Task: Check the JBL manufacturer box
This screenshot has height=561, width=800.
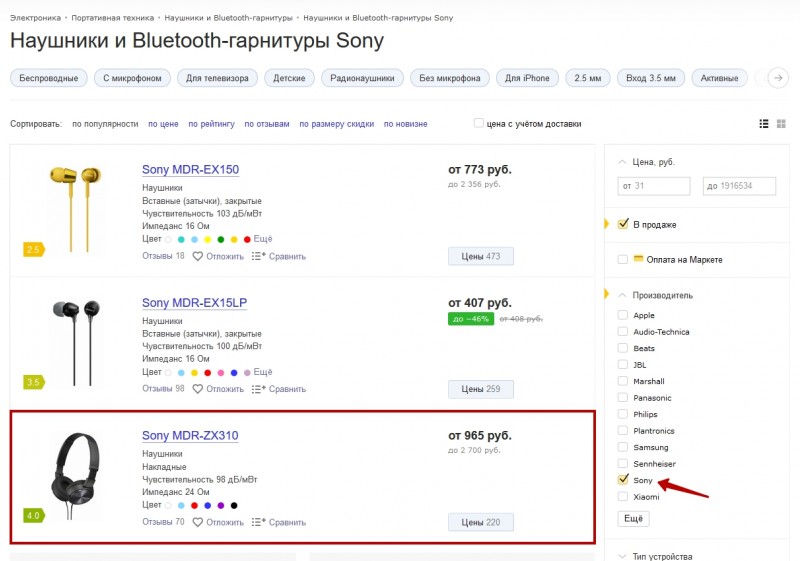Action: (x=622, y=364)
